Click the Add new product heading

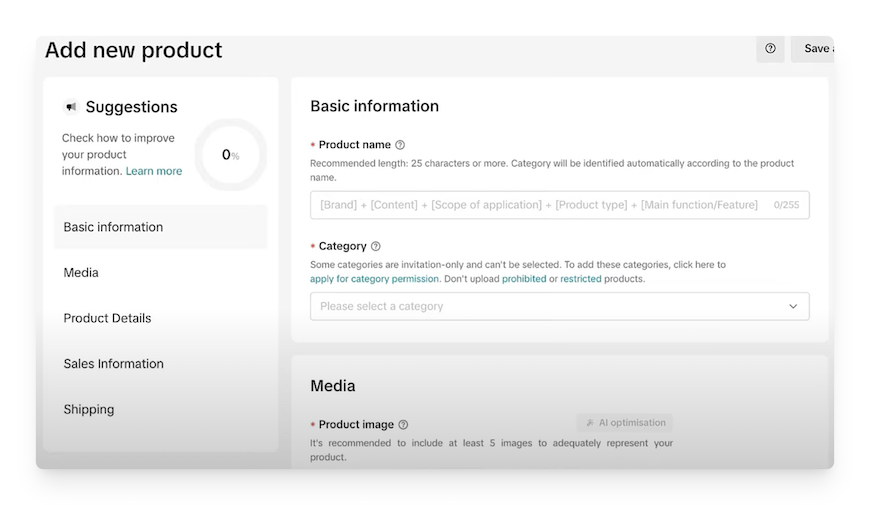point(133,50)
